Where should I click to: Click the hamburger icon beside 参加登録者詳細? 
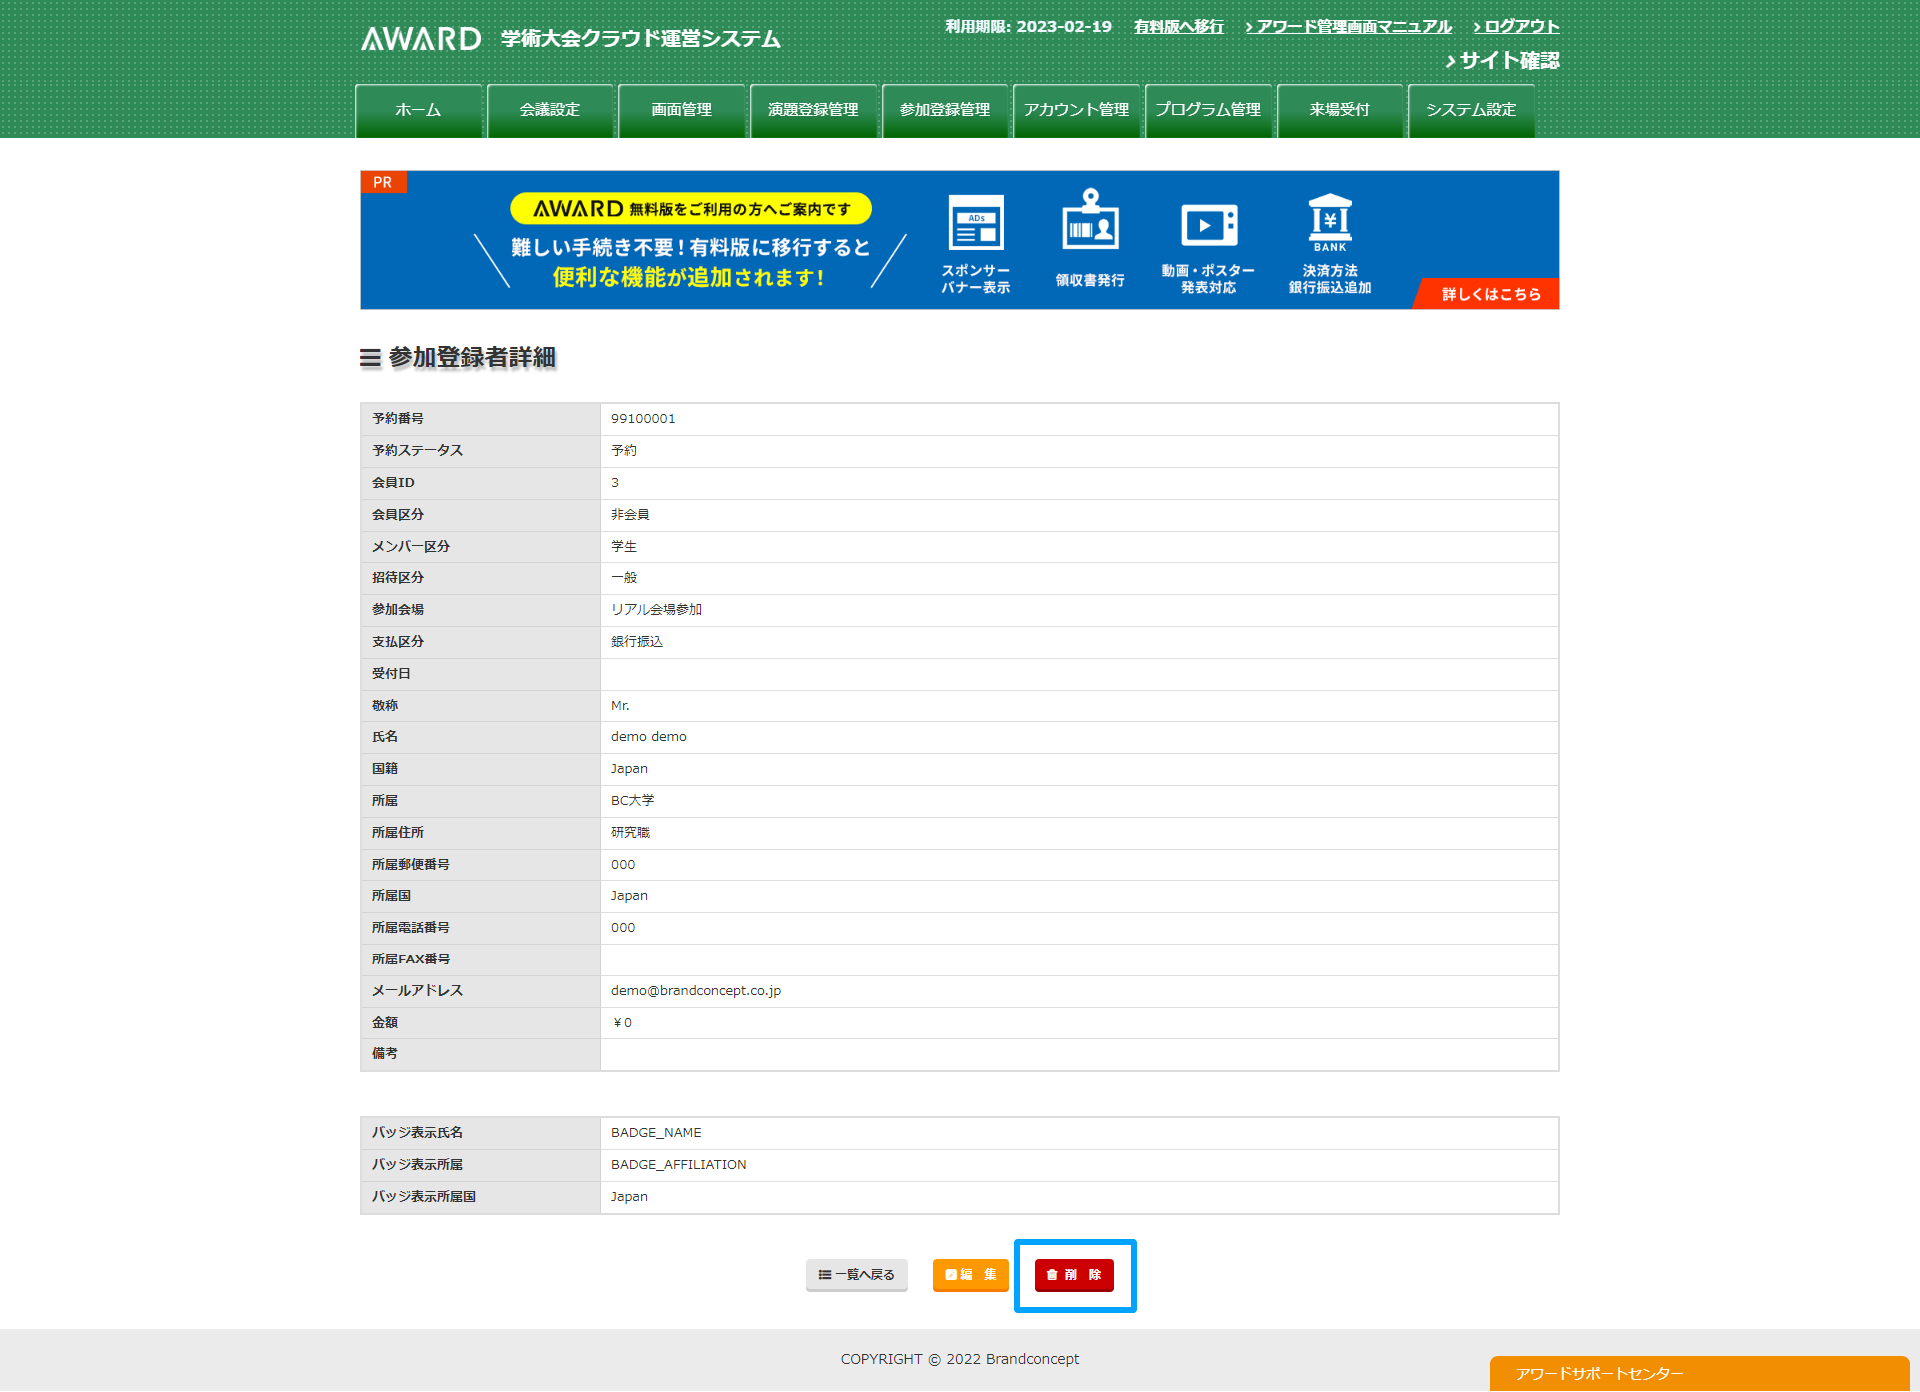(x=370, y=358)
